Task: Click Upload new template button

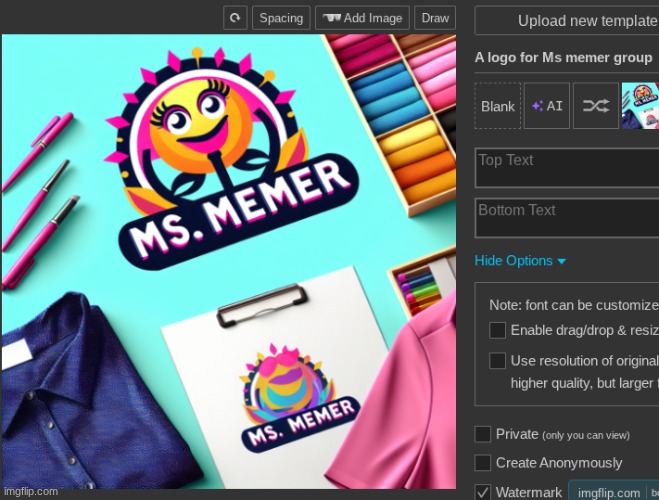Action: [x=566, y=20]
